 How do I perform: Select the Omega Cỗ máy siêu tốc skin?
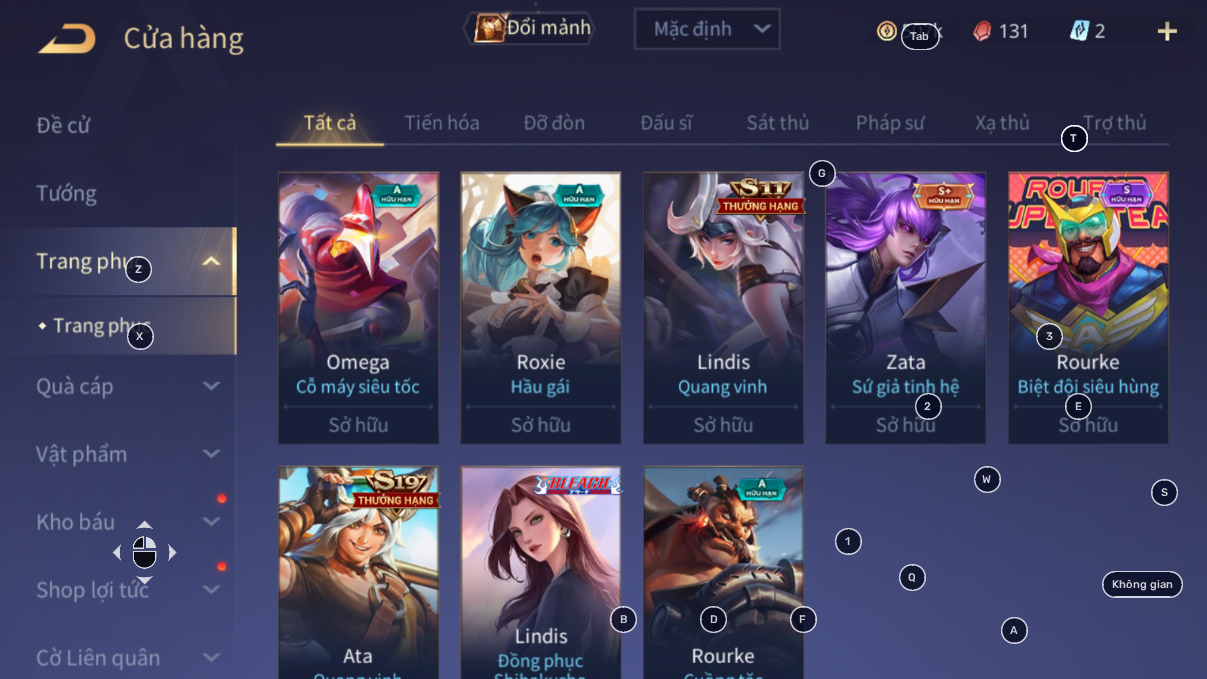pyautogui.click(x=358, y=308)
